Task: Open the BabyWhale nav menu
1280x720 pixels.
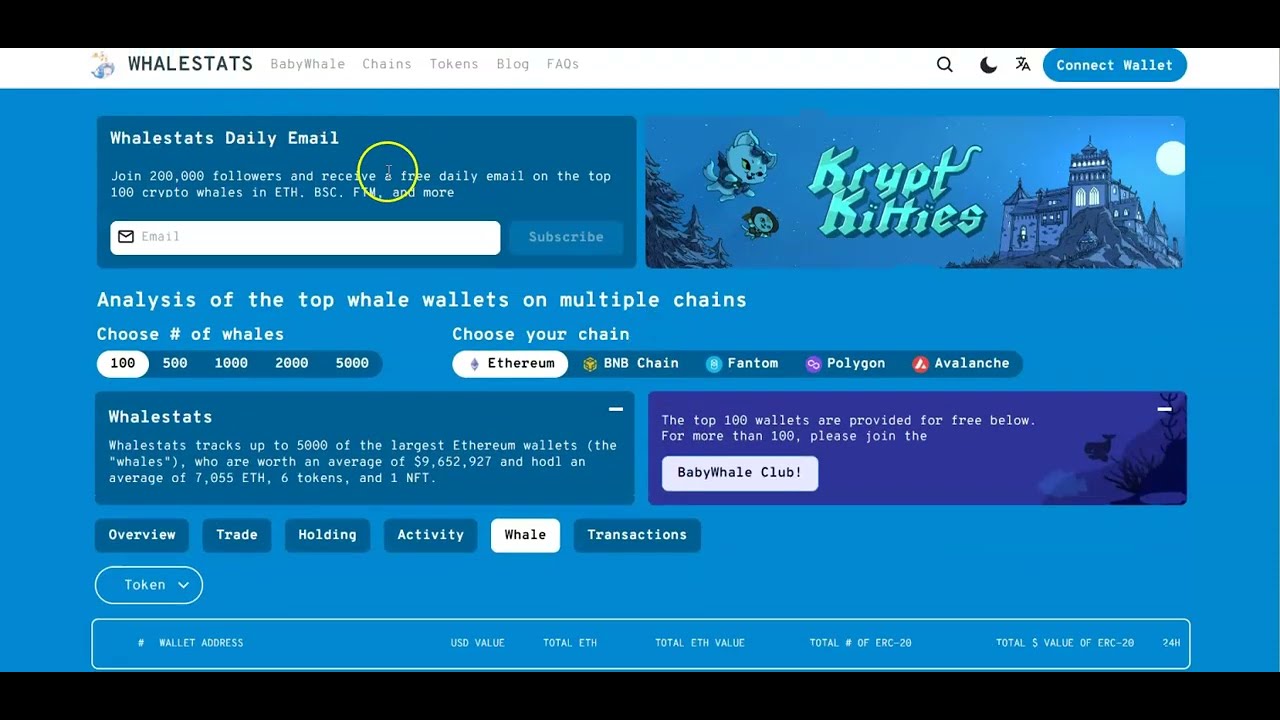Action: click(x=308, y=64)
